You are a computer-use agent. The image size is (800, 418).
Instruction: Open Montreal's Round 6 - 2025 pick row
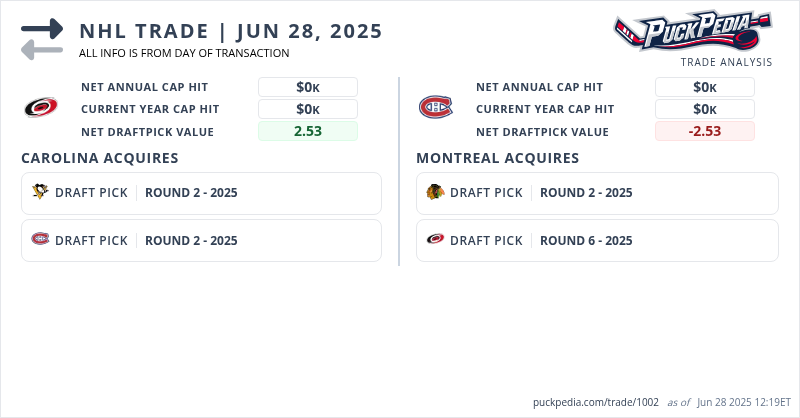pyautogui.click(x=597, y=241)
